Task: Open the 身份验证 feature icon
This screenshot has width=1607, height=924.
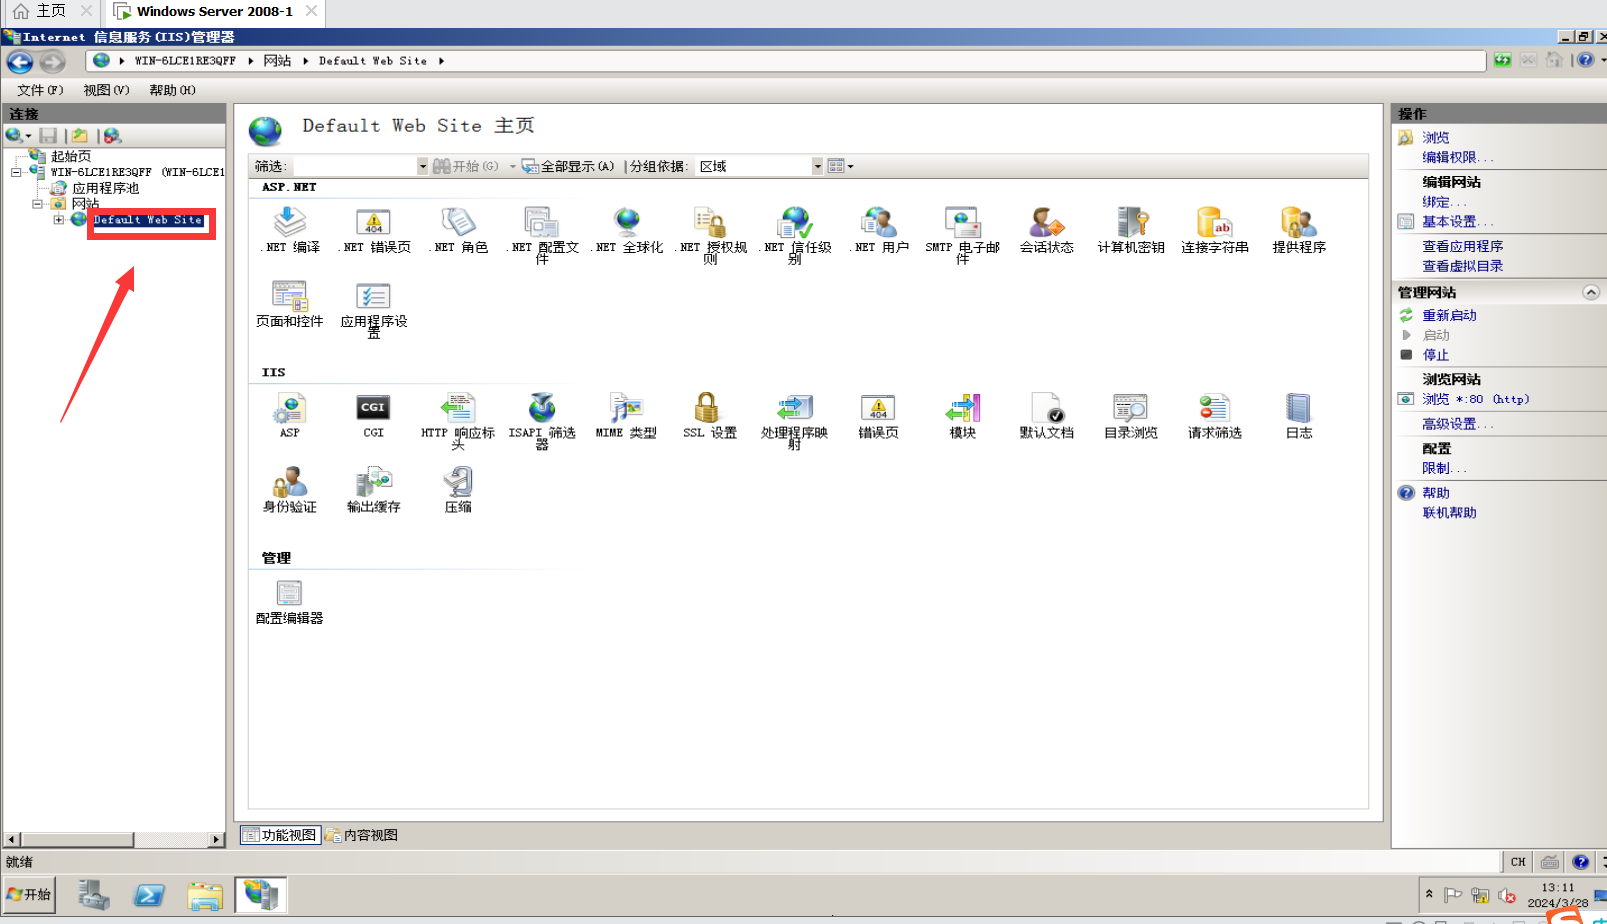Action: coord(290,490)
